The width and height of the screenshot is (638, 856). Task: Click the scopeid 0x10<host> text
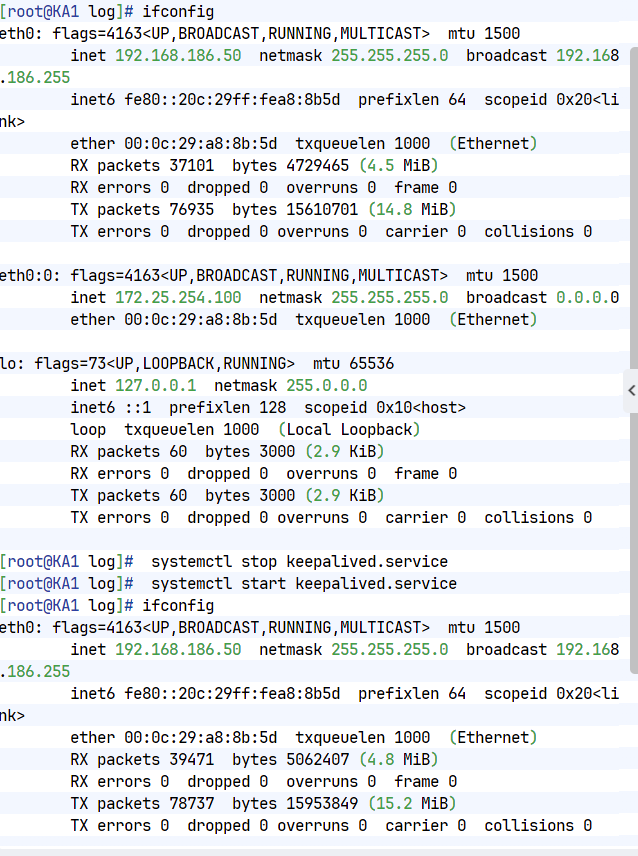click(x=385, y=408)
